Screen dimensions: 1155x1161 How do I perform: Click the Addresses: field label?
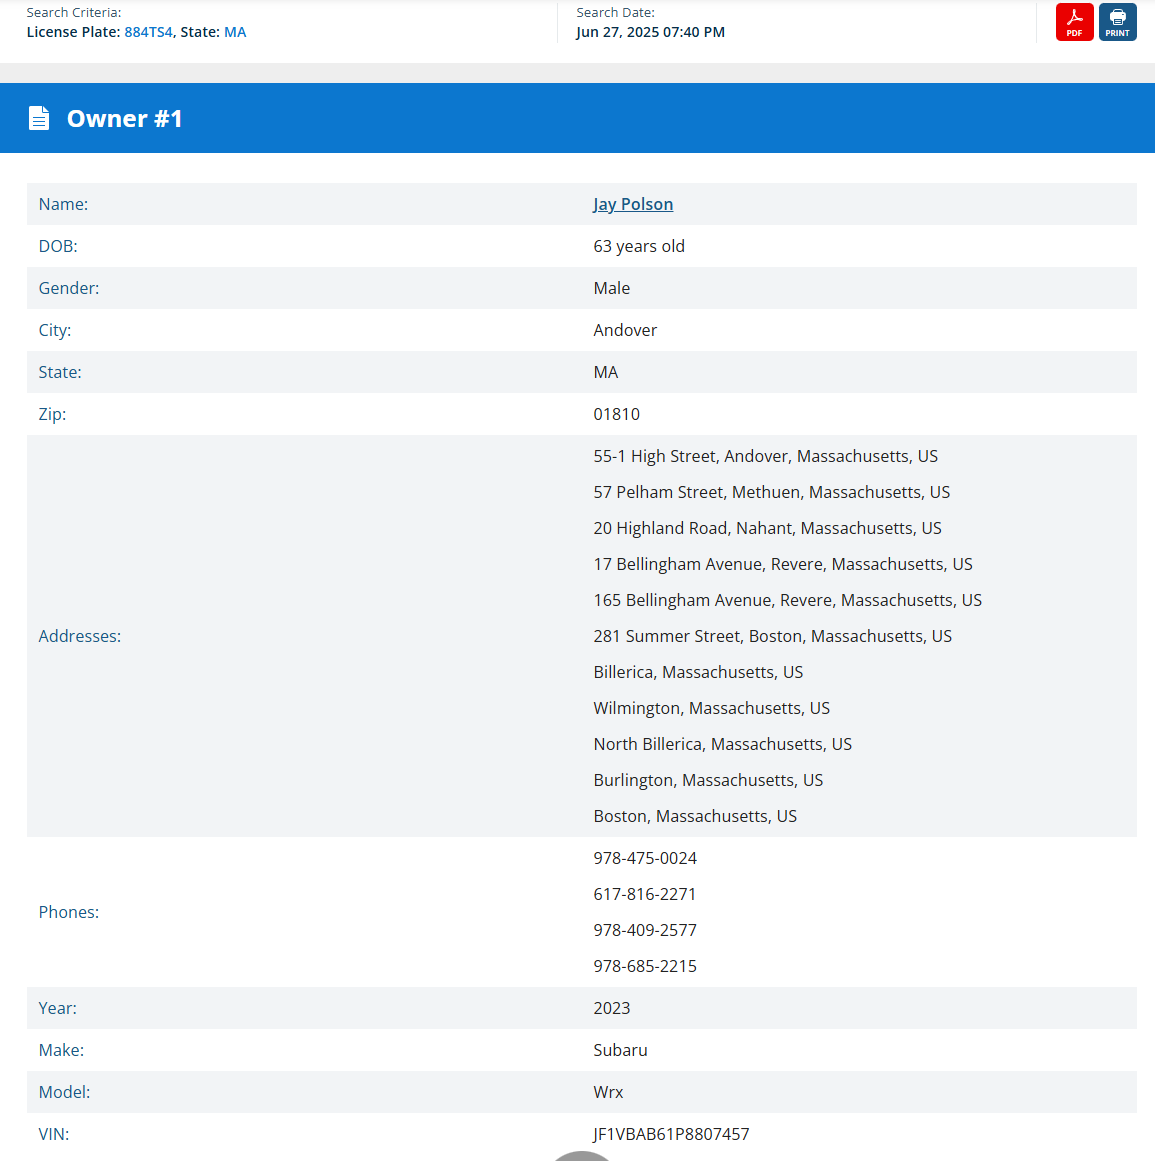pyautogui.click(x=79, y=637)
